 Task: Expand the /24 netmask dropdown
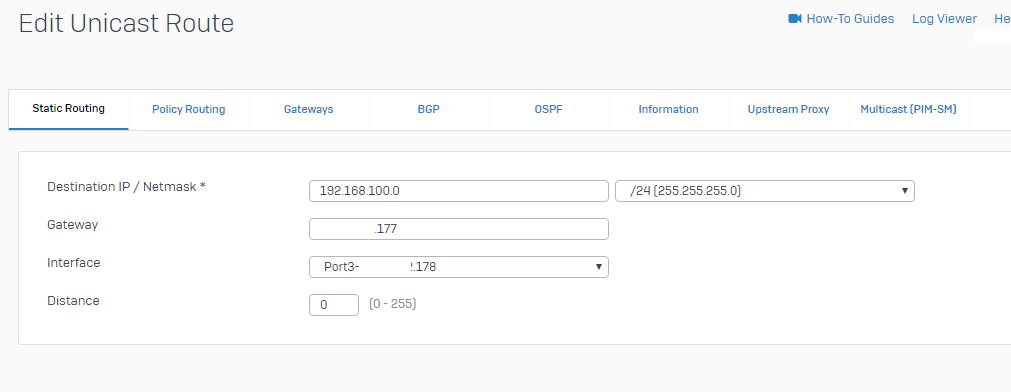coord(765,191)
